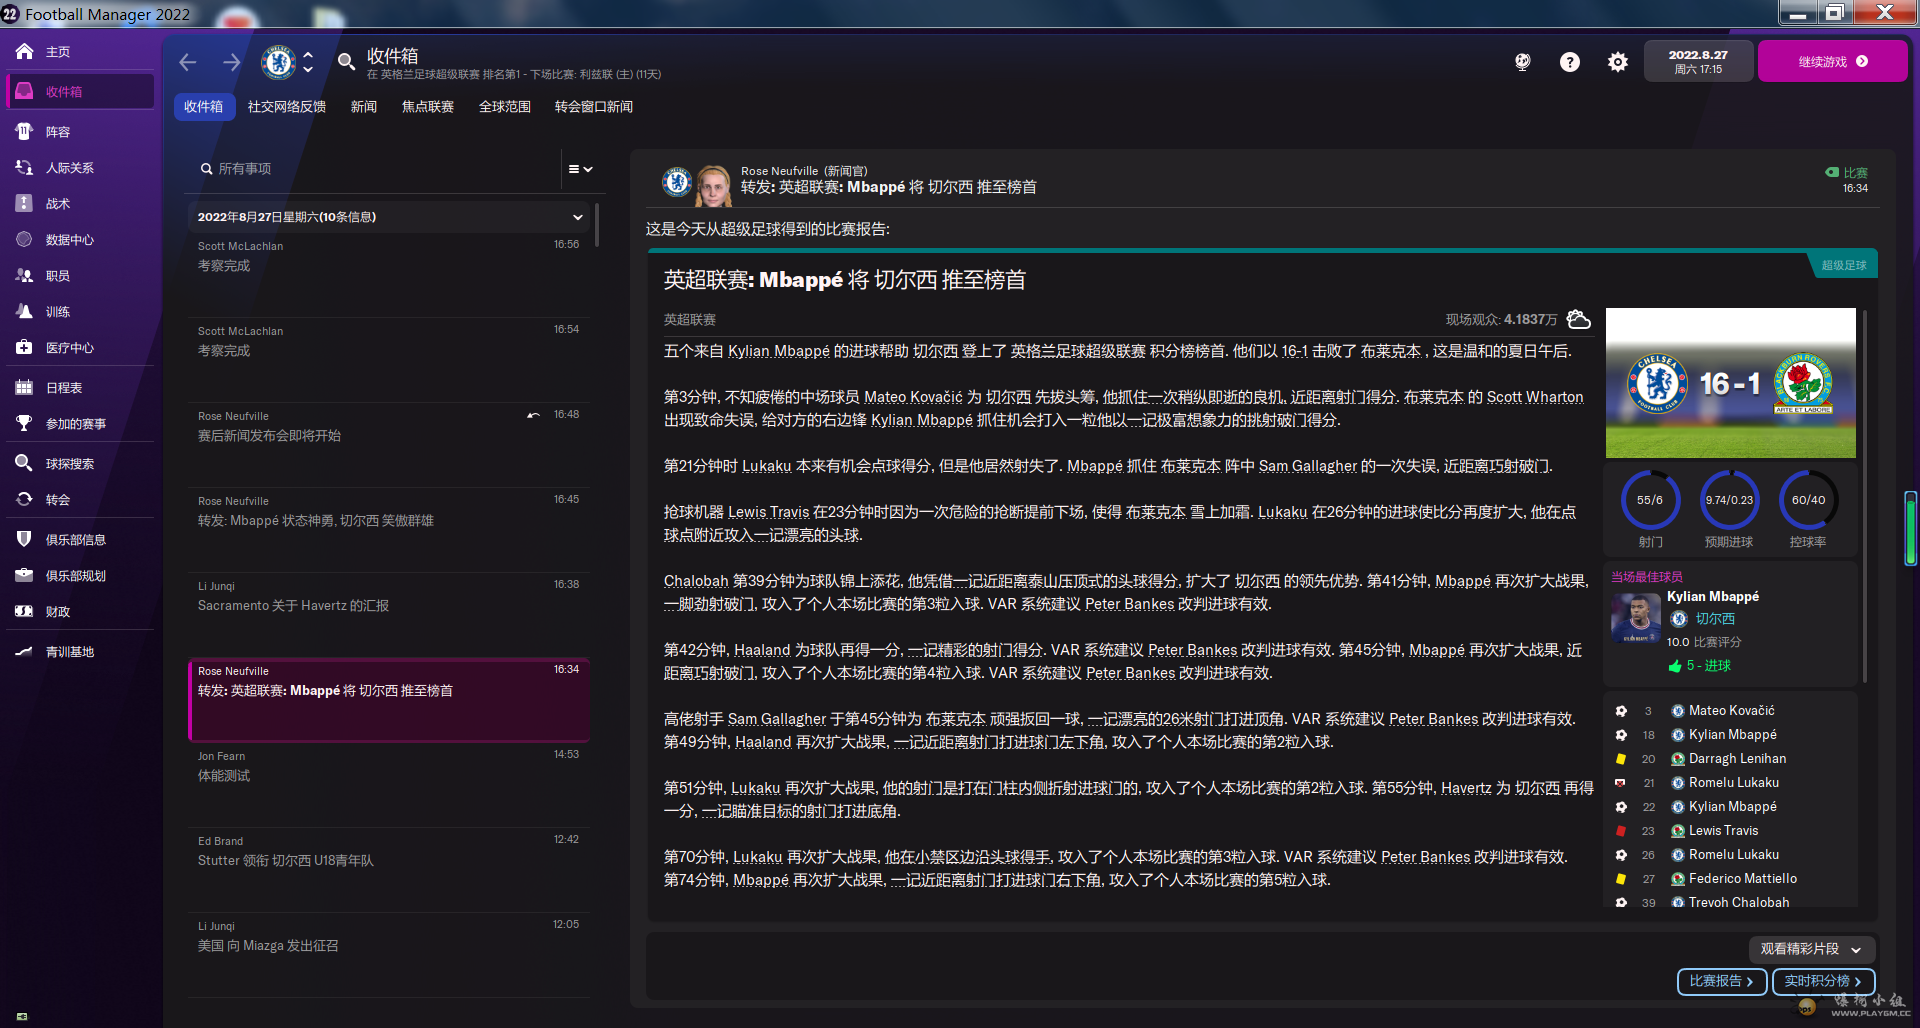Switch to 社交网络反馈 tab
This screenshot has height=1028, width=1920.
[287, 107]
